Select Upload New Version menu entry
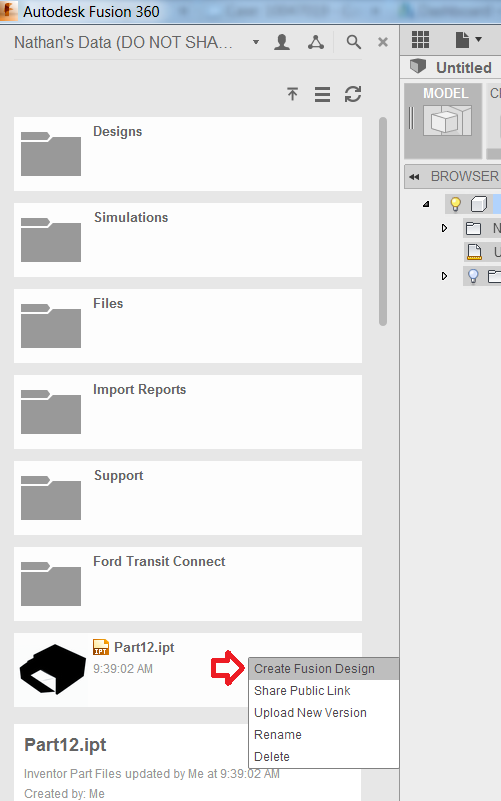This screenshot has height=801, width=501. (323, 713)
